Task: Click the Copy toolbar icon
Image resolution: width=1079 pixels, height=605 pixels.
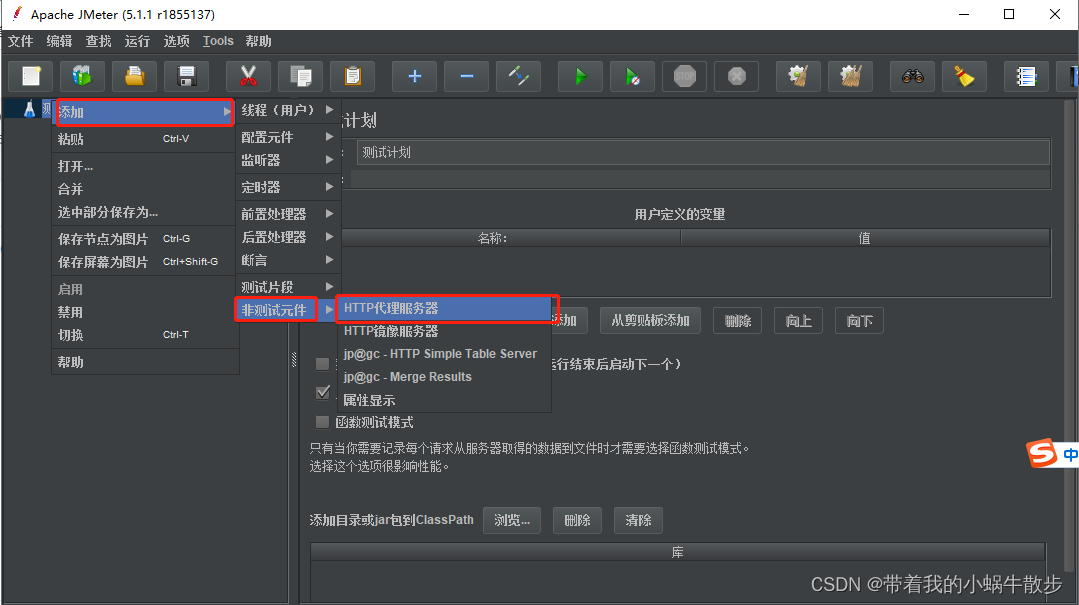Action: (301, 76)
